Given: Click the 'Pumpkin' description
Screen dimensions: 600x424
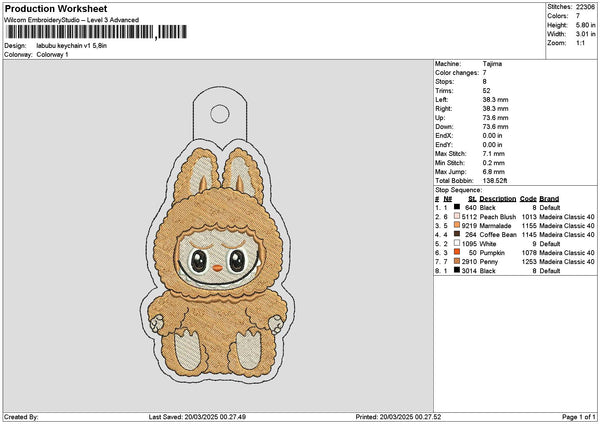Looking at the screenshot, I should point(492,253).
